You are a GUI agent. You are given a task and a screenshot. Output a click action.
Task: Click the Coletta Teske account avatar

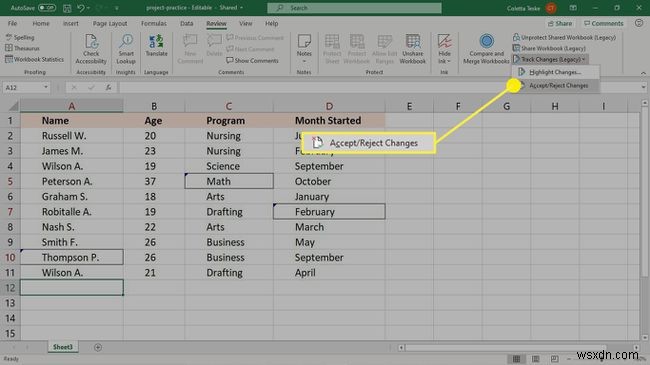pos(551,8)
